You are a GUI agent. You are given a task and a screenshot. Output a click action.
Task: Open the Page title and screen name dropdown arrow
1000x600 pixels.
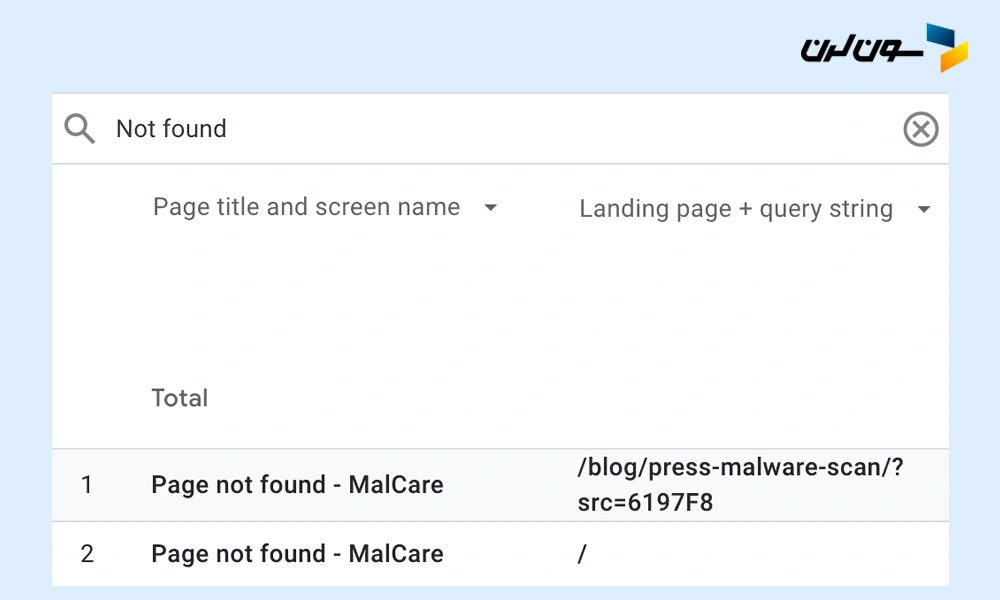490,208
